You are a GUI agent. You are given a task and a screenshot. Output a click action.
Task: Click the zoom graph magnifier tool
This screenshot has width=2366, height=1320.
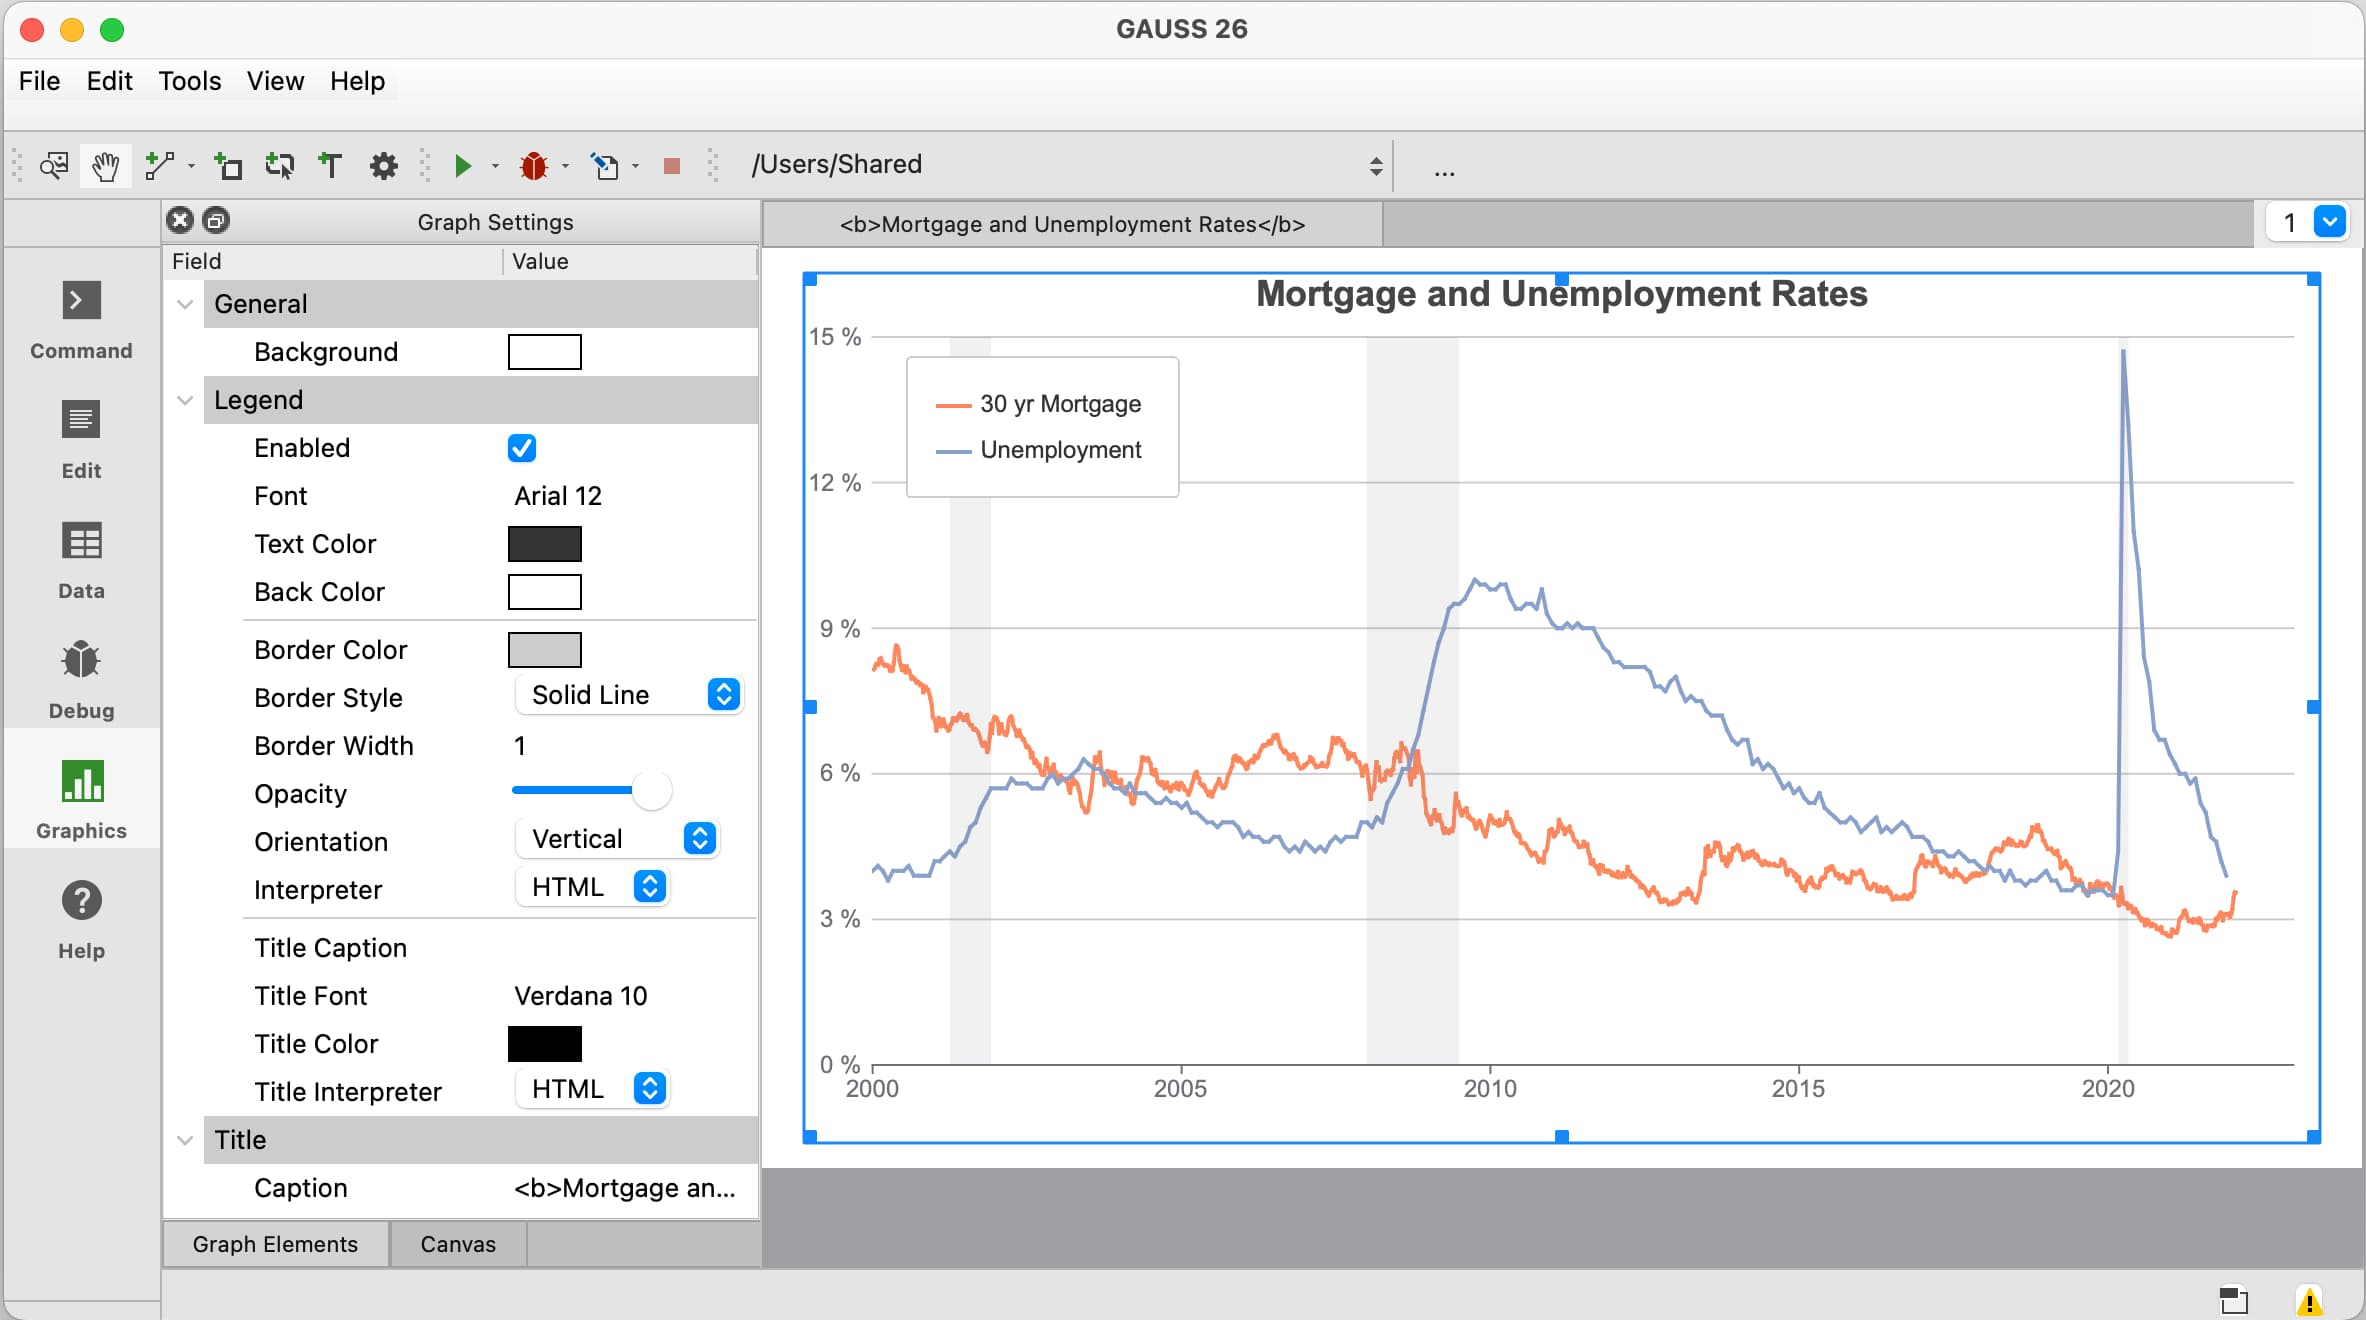[54, 166]
